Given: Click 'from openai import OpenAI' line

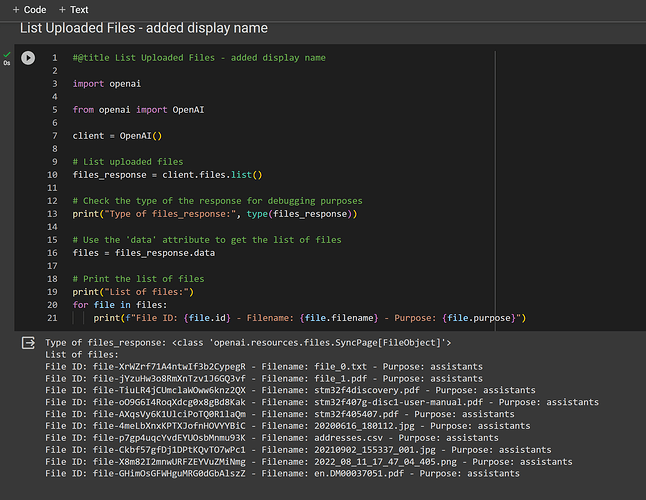Looking at the screenshot, I should click(x=138, y=110).
